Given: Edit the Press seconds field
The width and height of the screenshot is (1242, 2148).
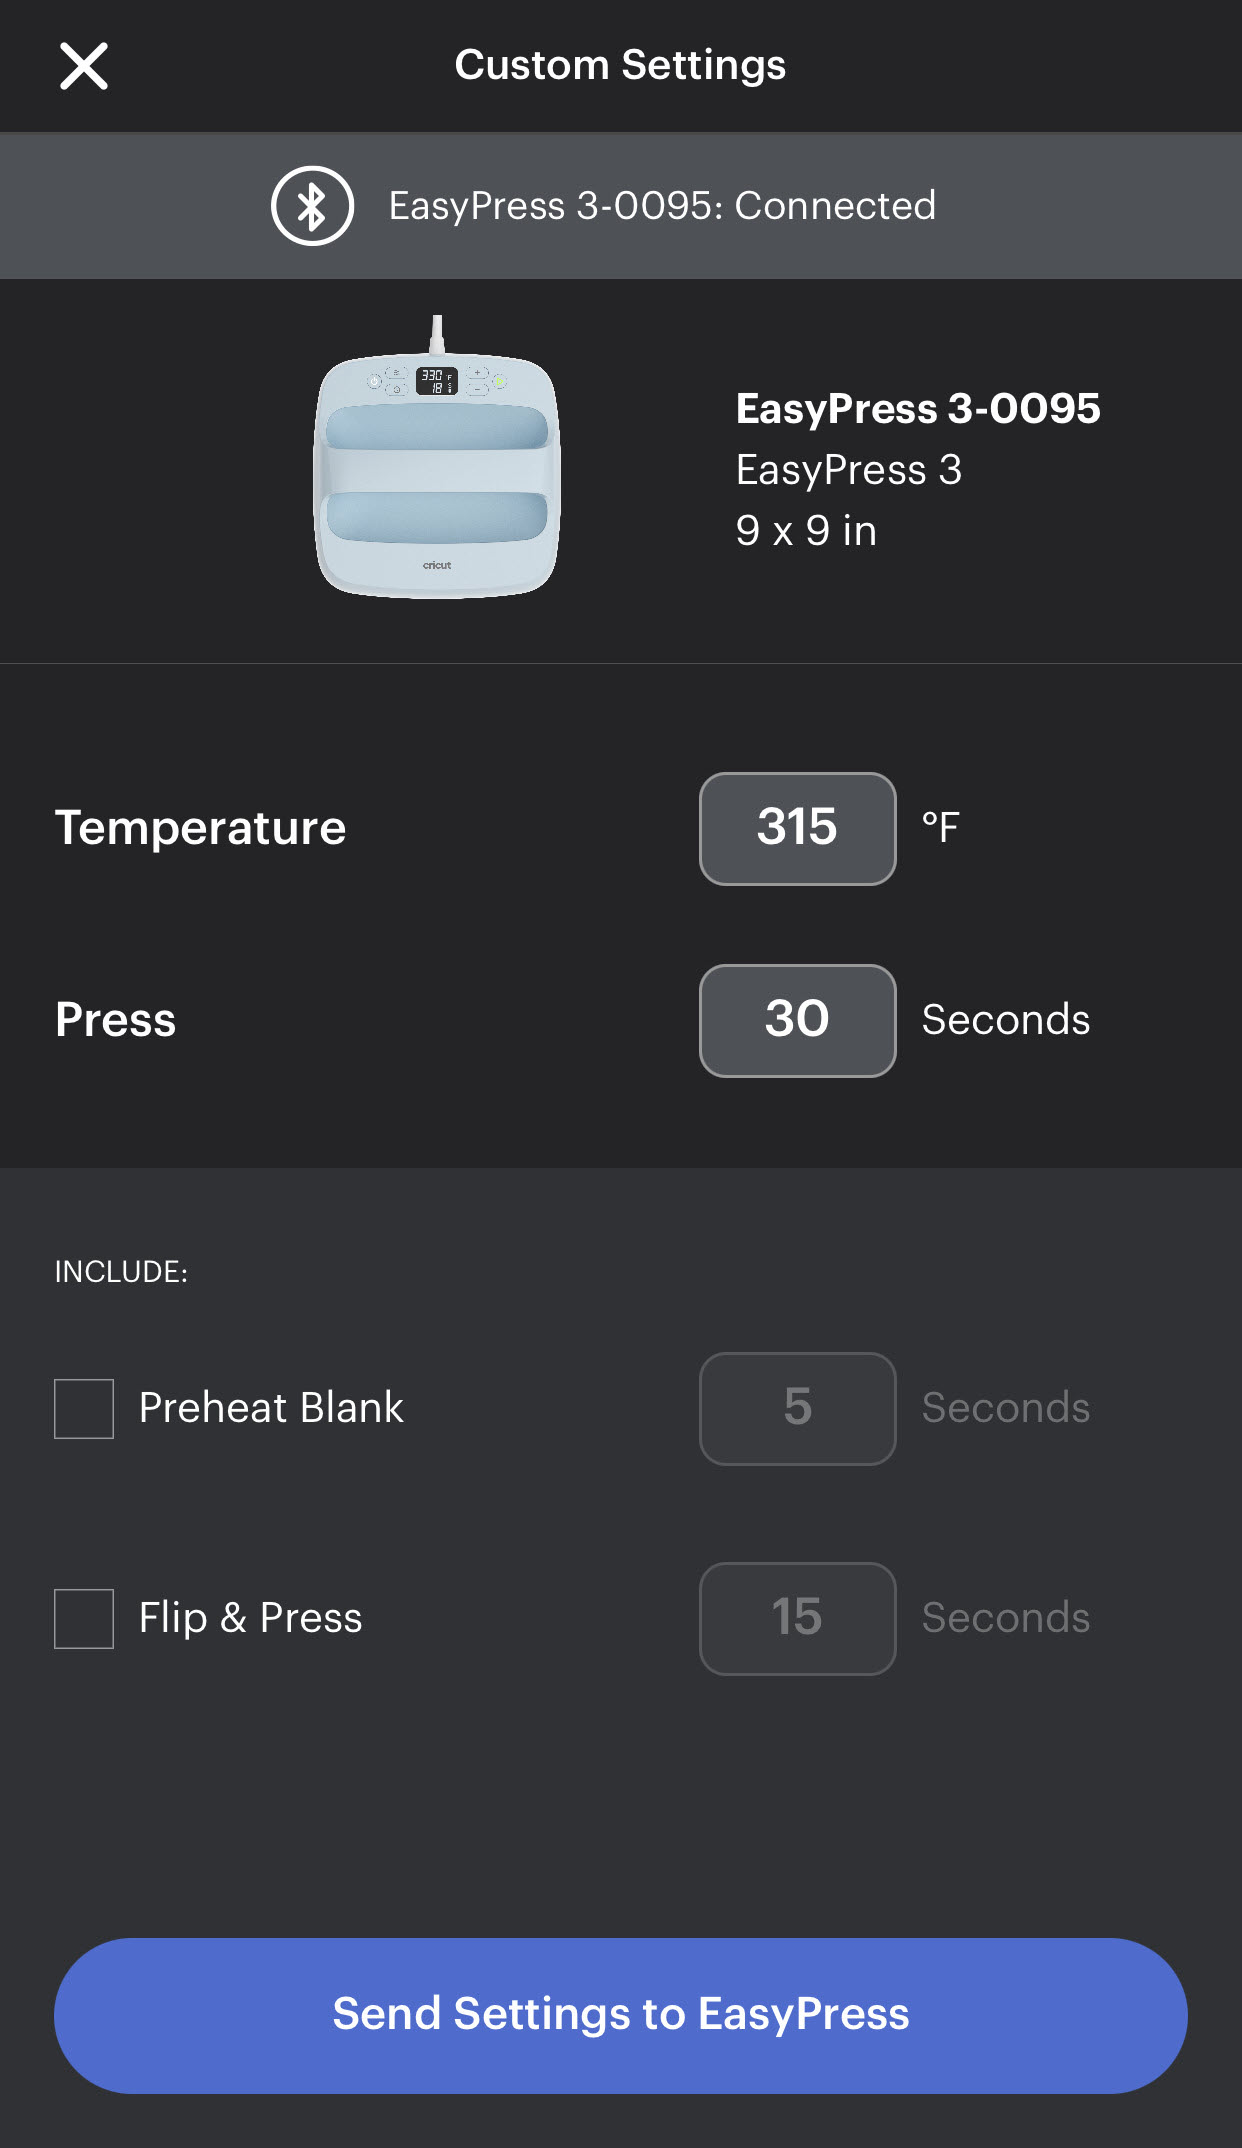Looking at the screenshot, I should pyautogui.click(x=797, y=1020).
